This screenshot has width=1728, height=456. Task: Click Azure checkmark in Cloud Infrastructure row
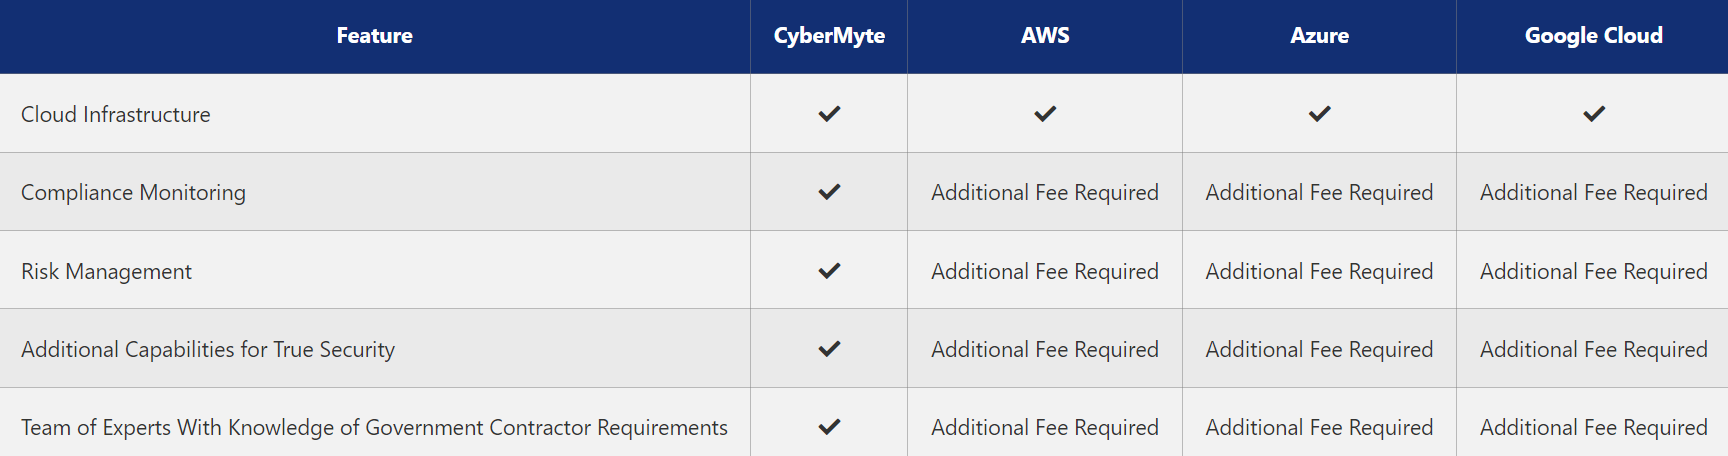1319,114
